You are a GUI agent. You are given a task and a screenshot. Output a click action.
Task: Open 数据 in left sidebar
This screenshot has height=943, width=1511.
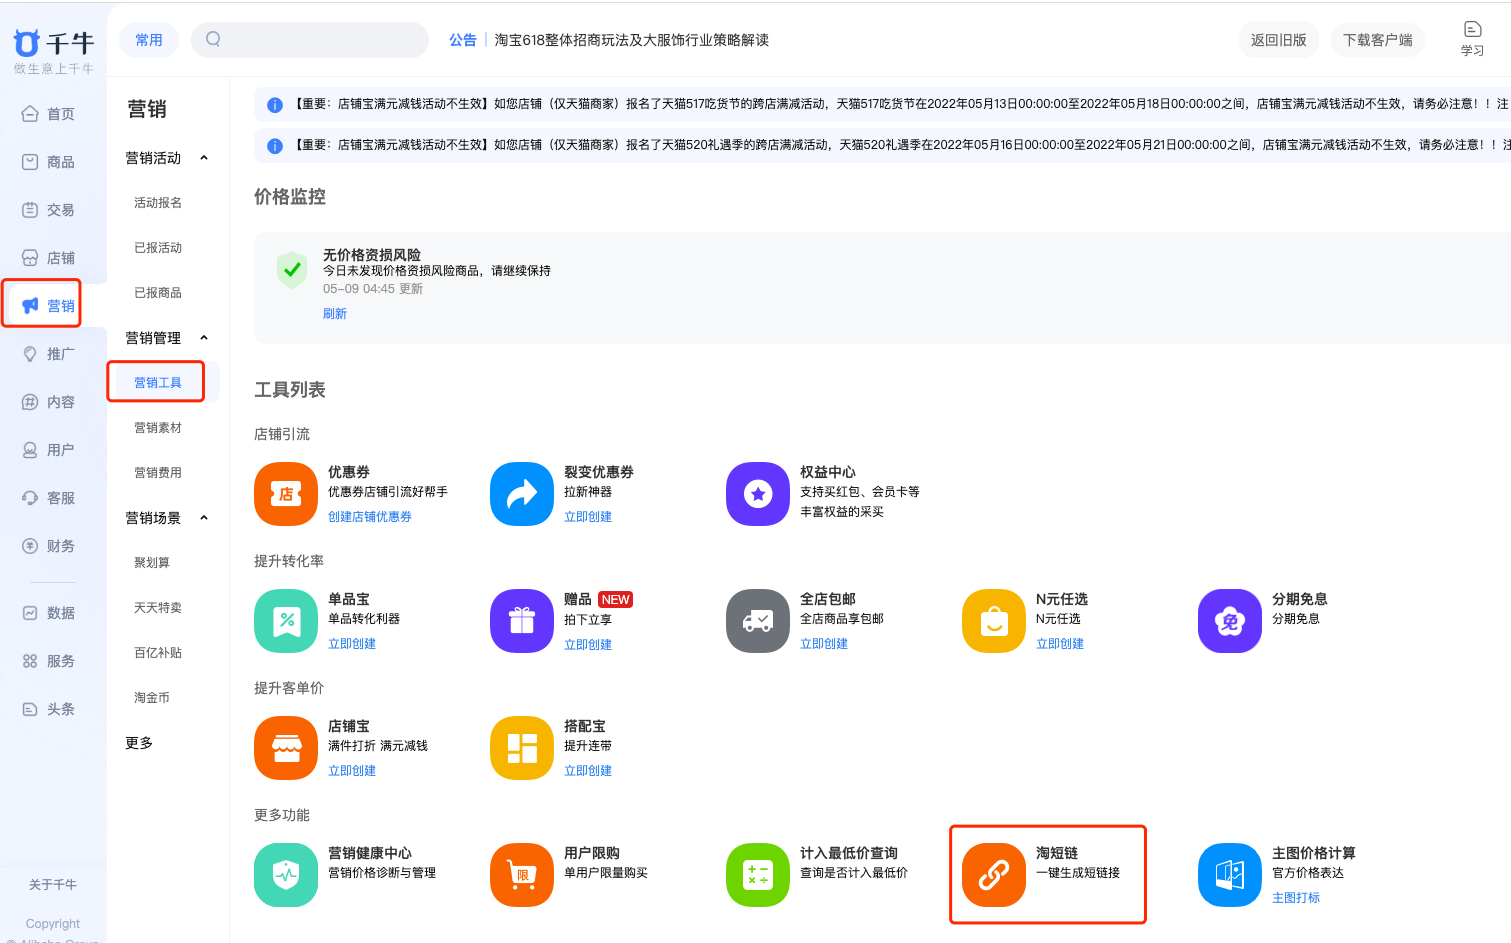48,613
